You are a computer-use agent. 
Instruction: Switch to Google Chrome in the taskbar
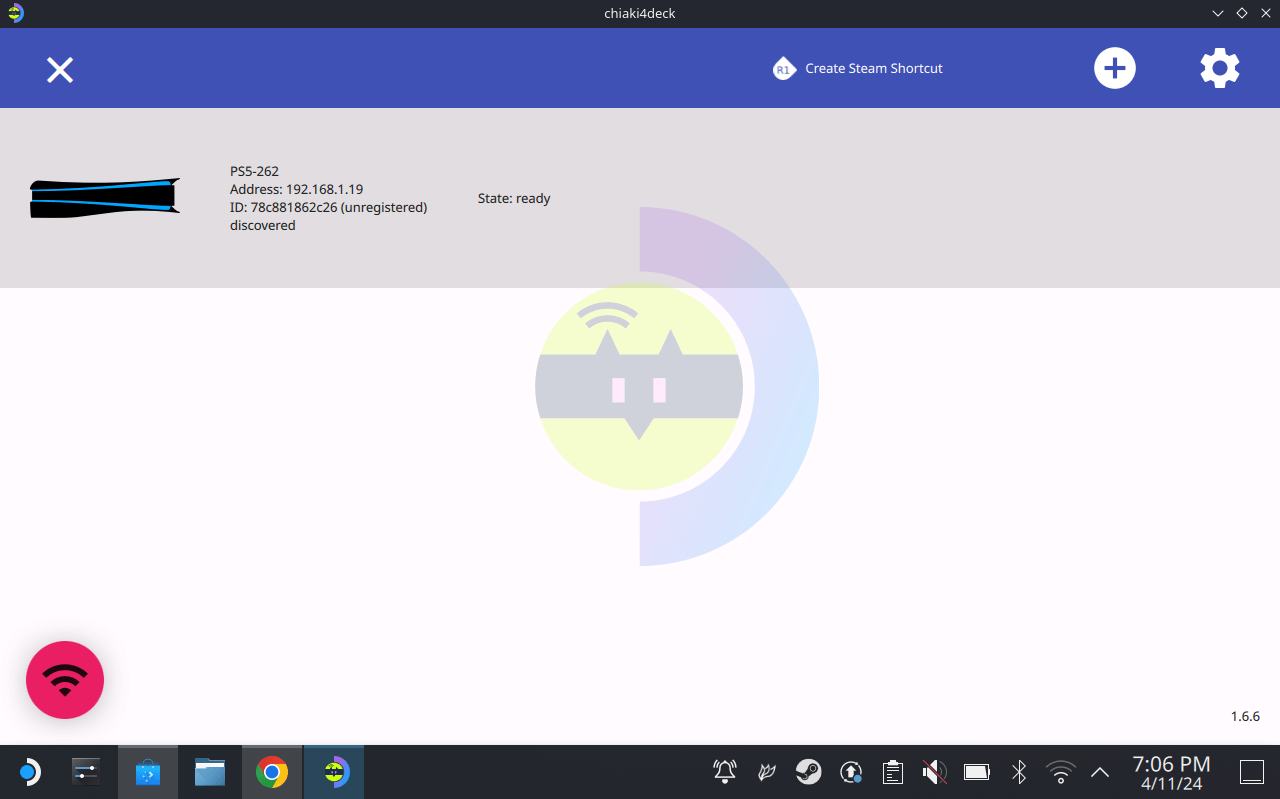click(272, 772)
